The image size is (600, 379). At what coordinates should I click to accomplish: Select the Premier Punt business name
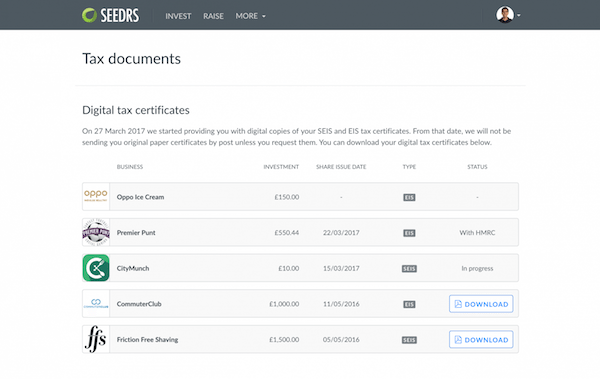[x=136, y=233]
